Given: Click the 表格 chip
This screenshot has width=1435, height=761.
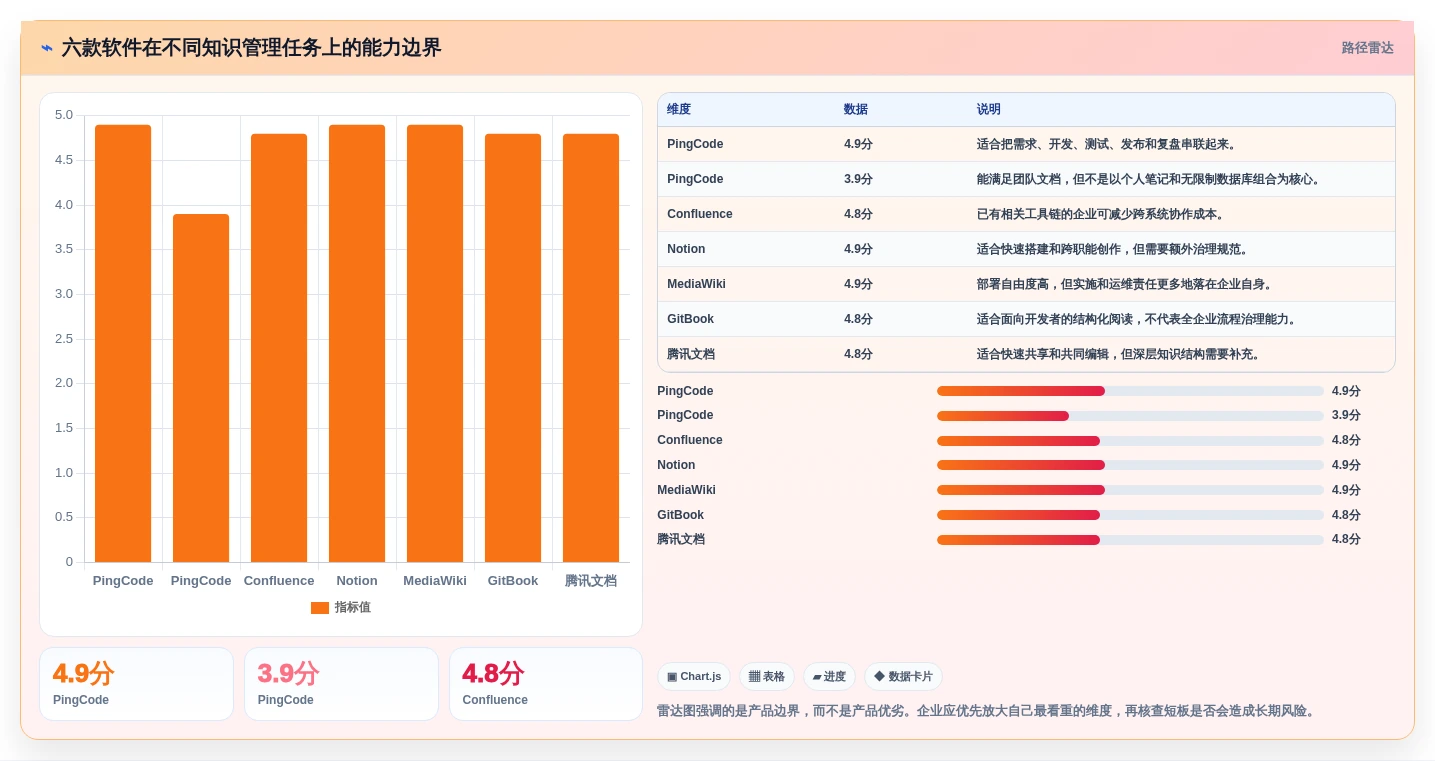Looking at the screenshot, I should pyautogui.click(x=767, y=677).
